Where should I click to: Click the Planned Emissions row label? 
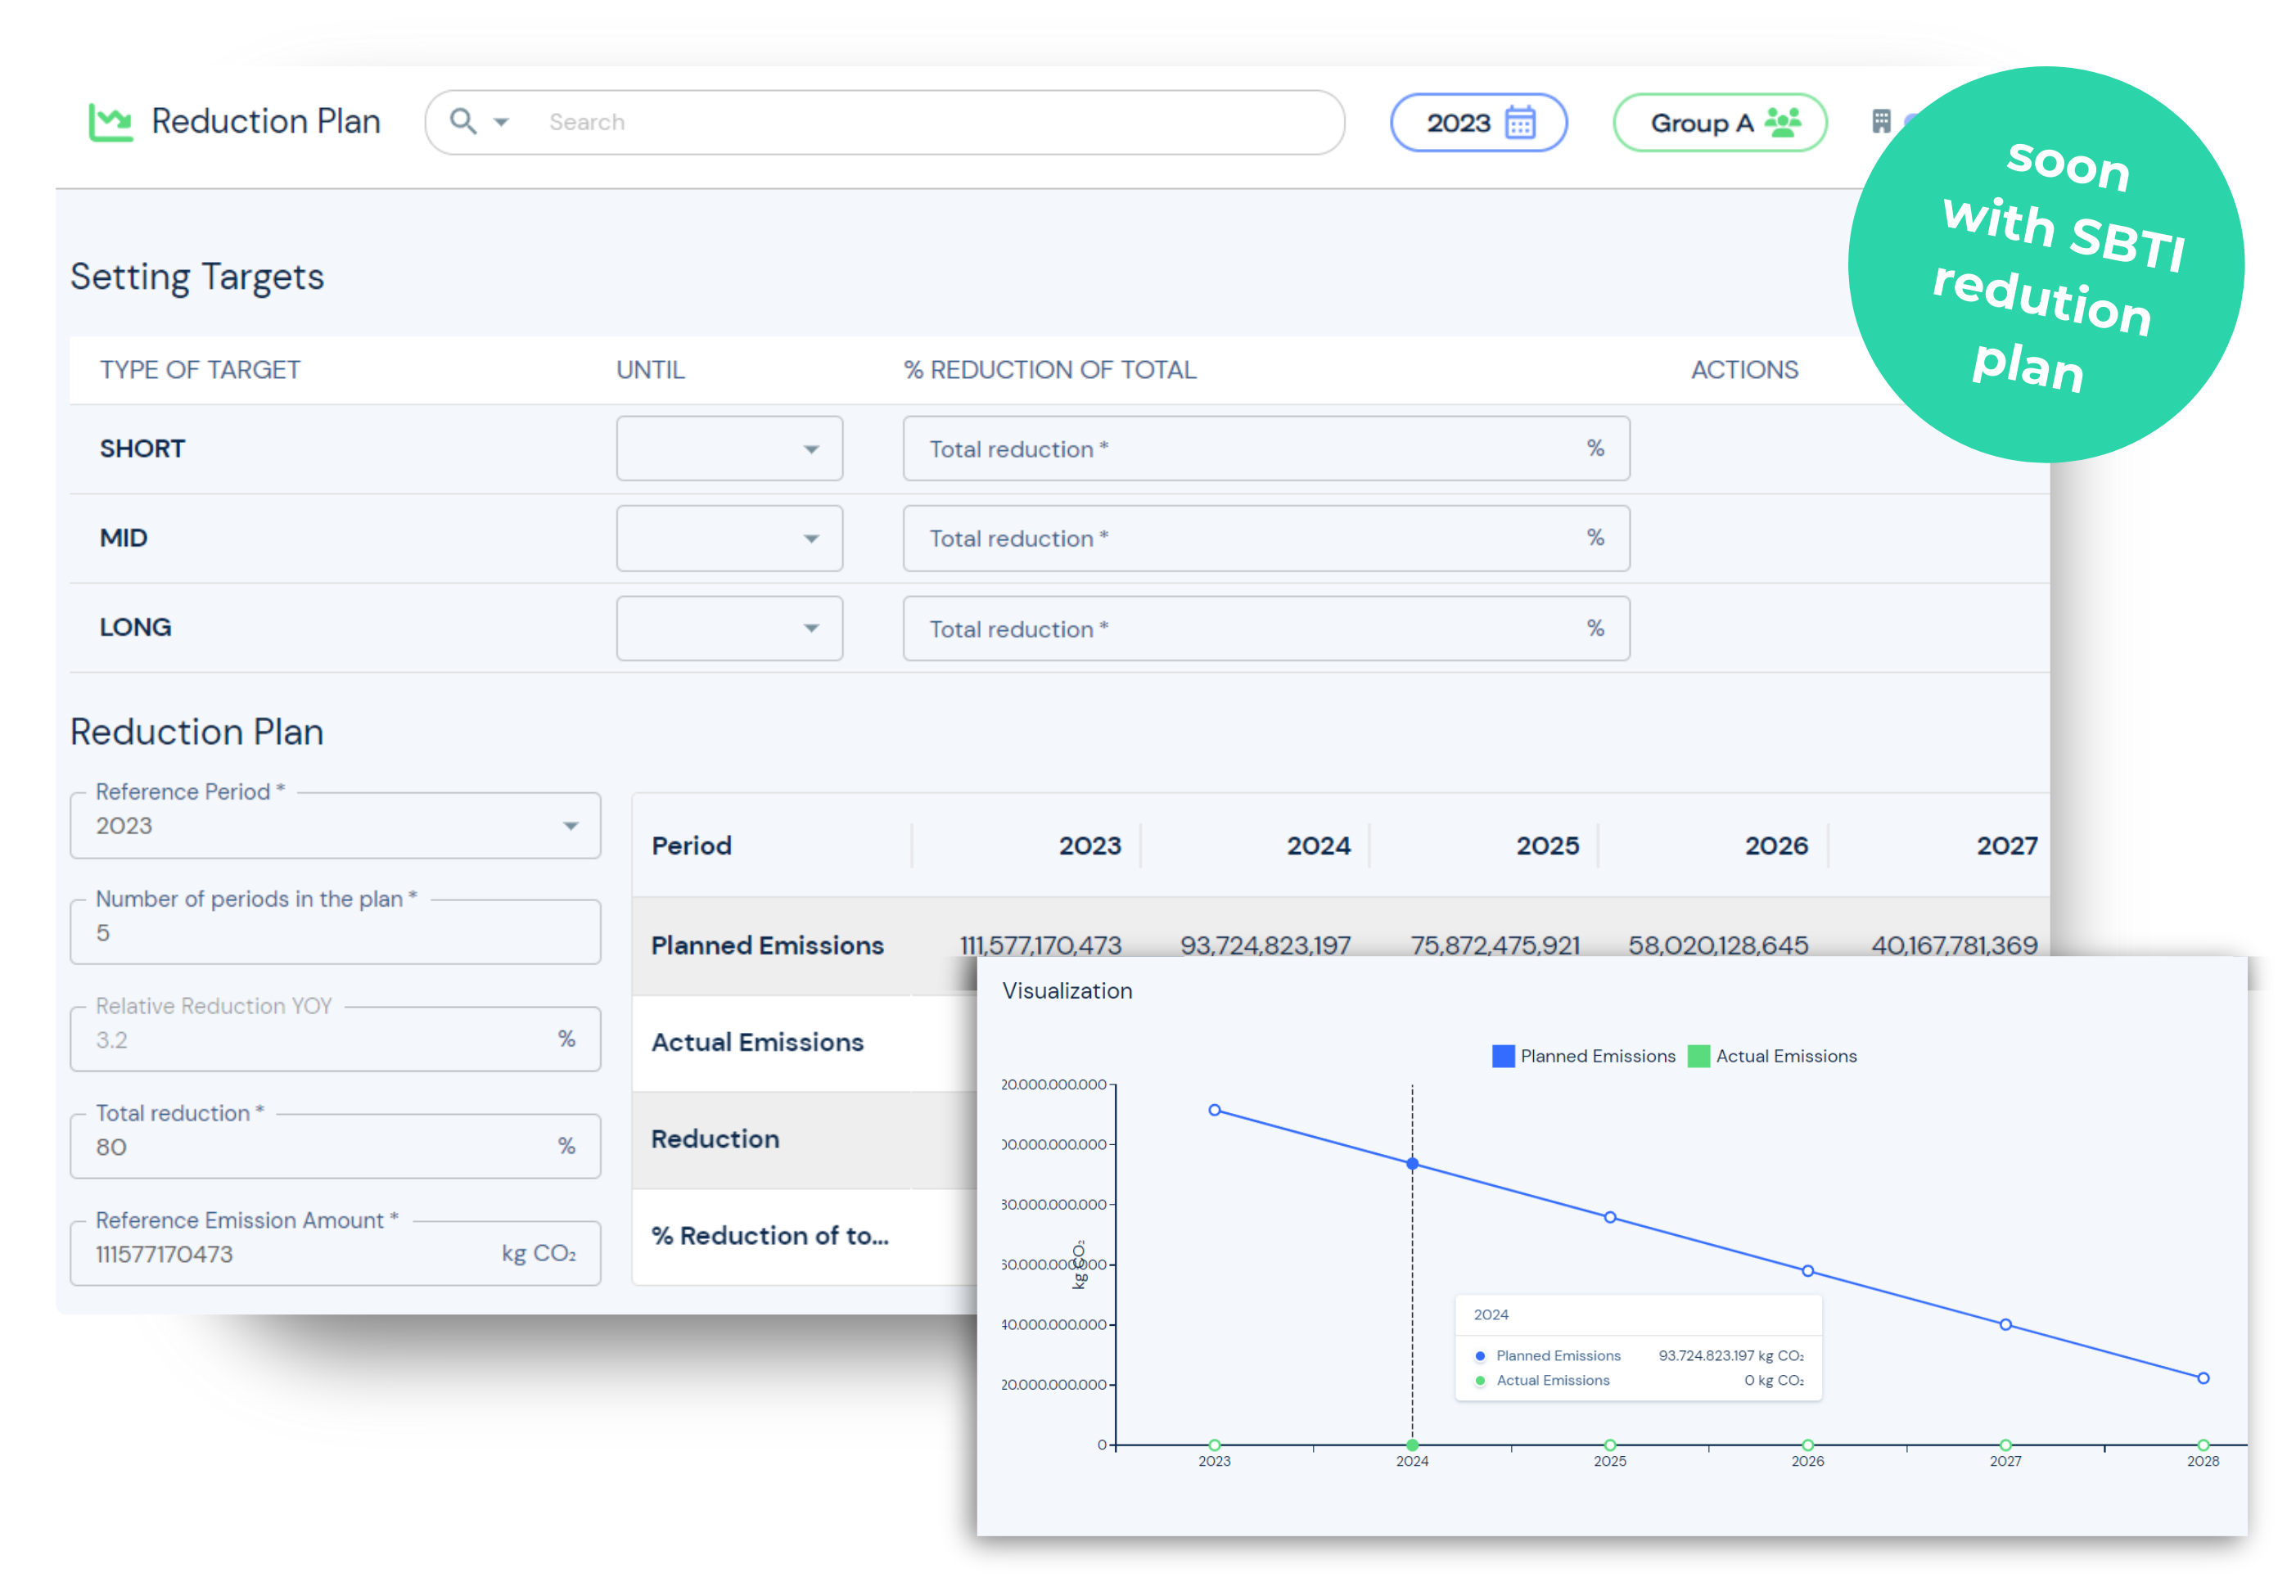[x=767, y=945]
